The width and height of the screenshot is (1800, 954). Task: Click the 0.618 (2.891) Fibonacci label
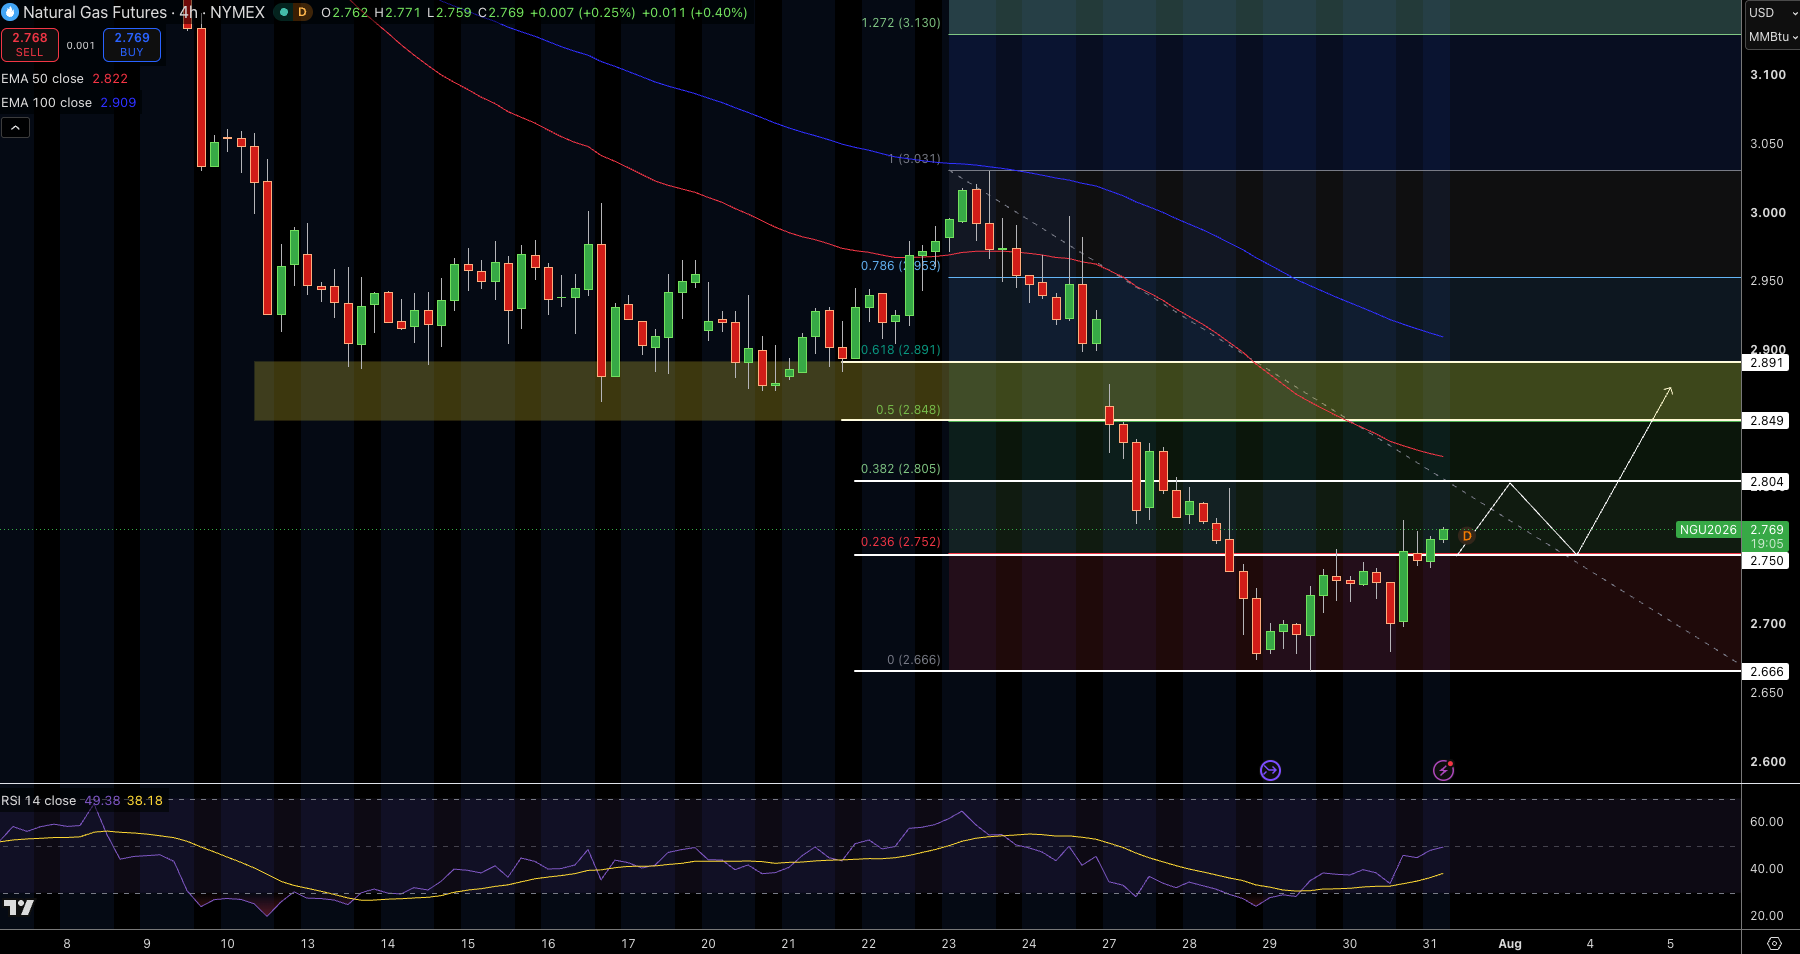click(x=901, y=350)
